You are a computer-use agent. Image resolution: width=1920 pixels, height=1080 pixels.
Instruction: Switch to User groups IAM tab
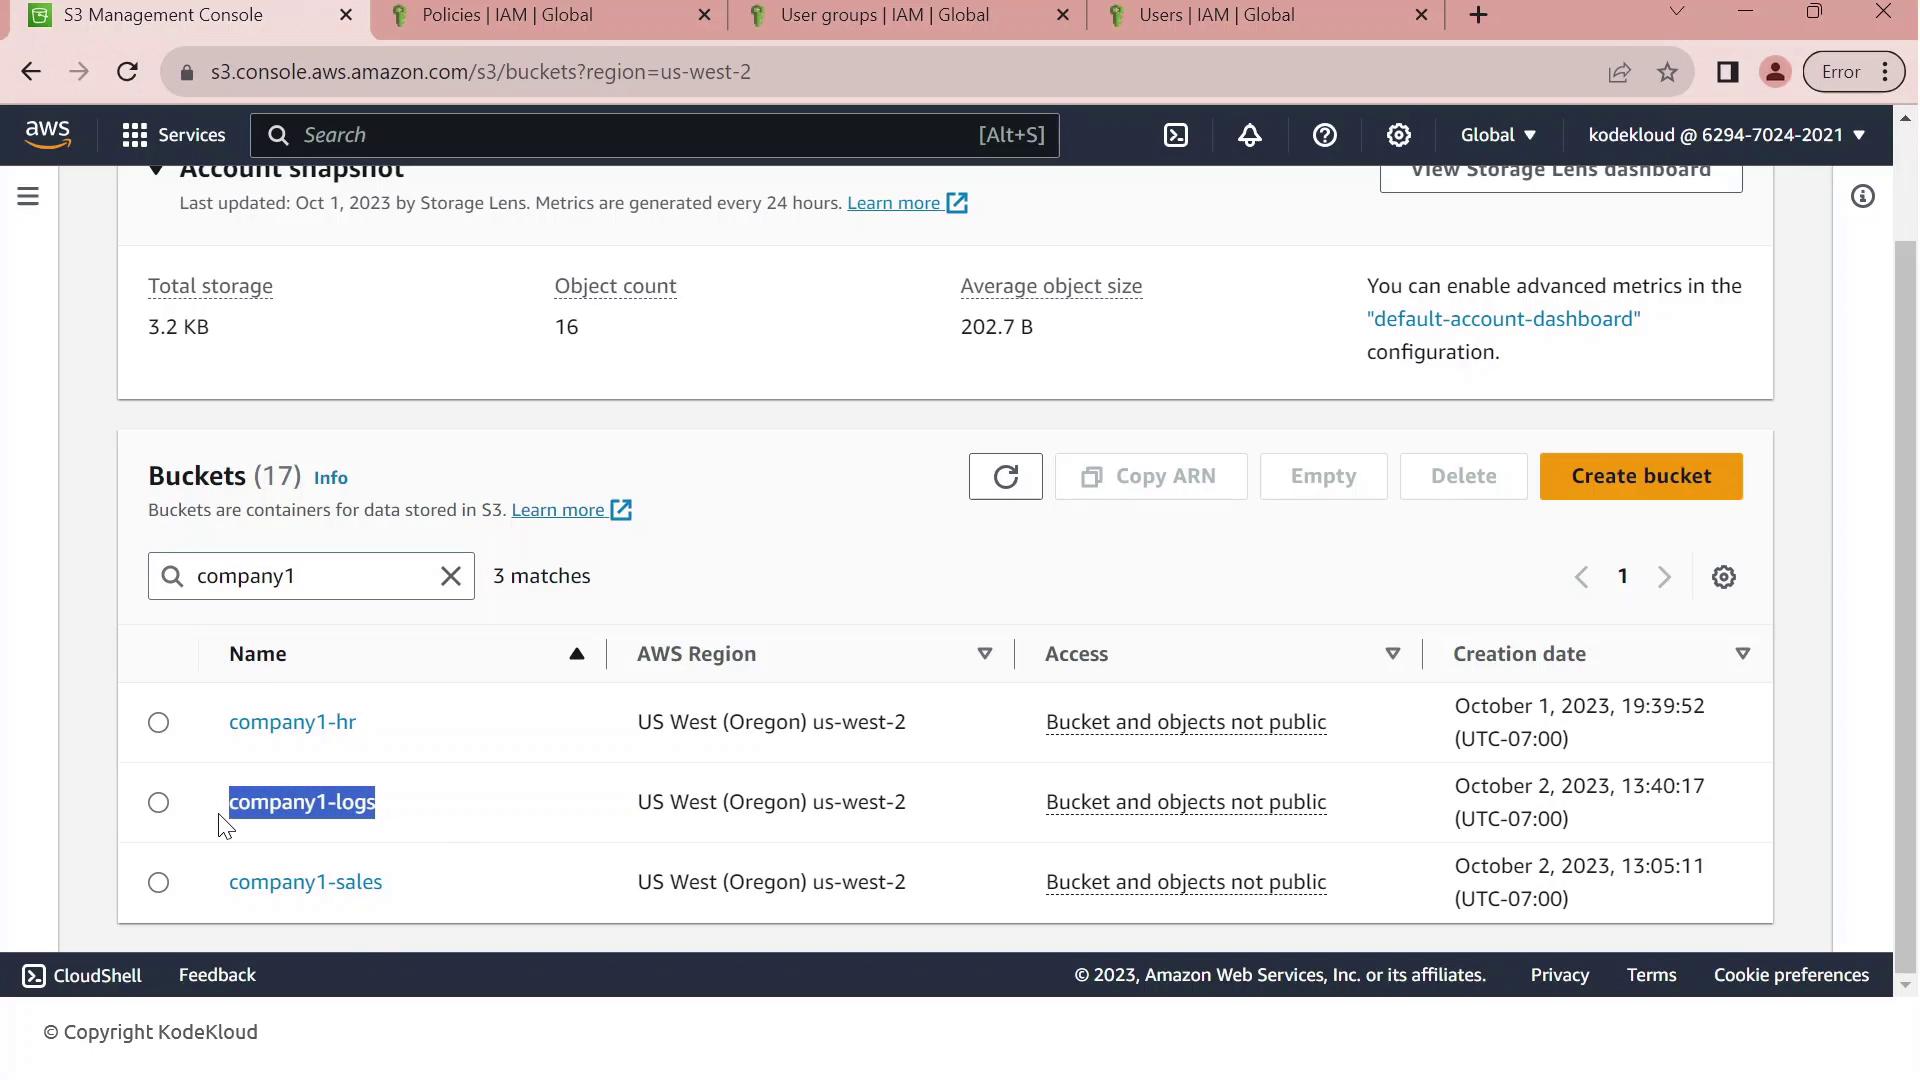coord(884,15)
